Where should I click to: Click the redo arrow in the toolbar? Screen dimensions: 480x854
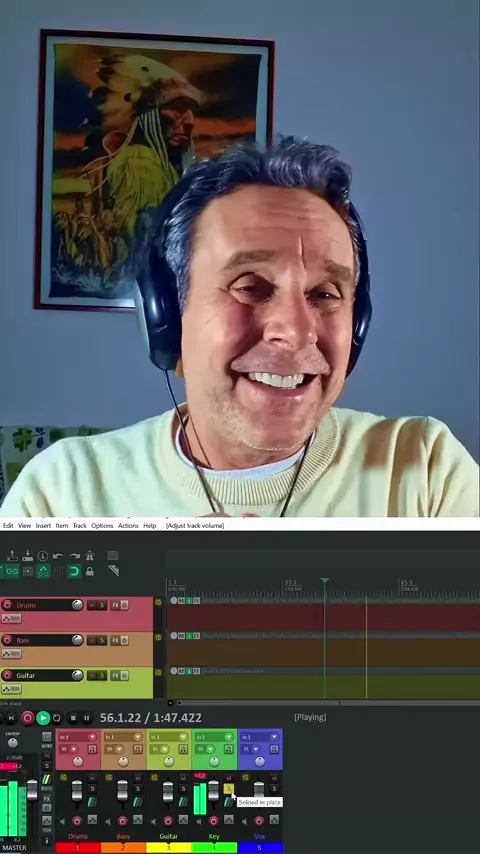(x=75, y=556)
